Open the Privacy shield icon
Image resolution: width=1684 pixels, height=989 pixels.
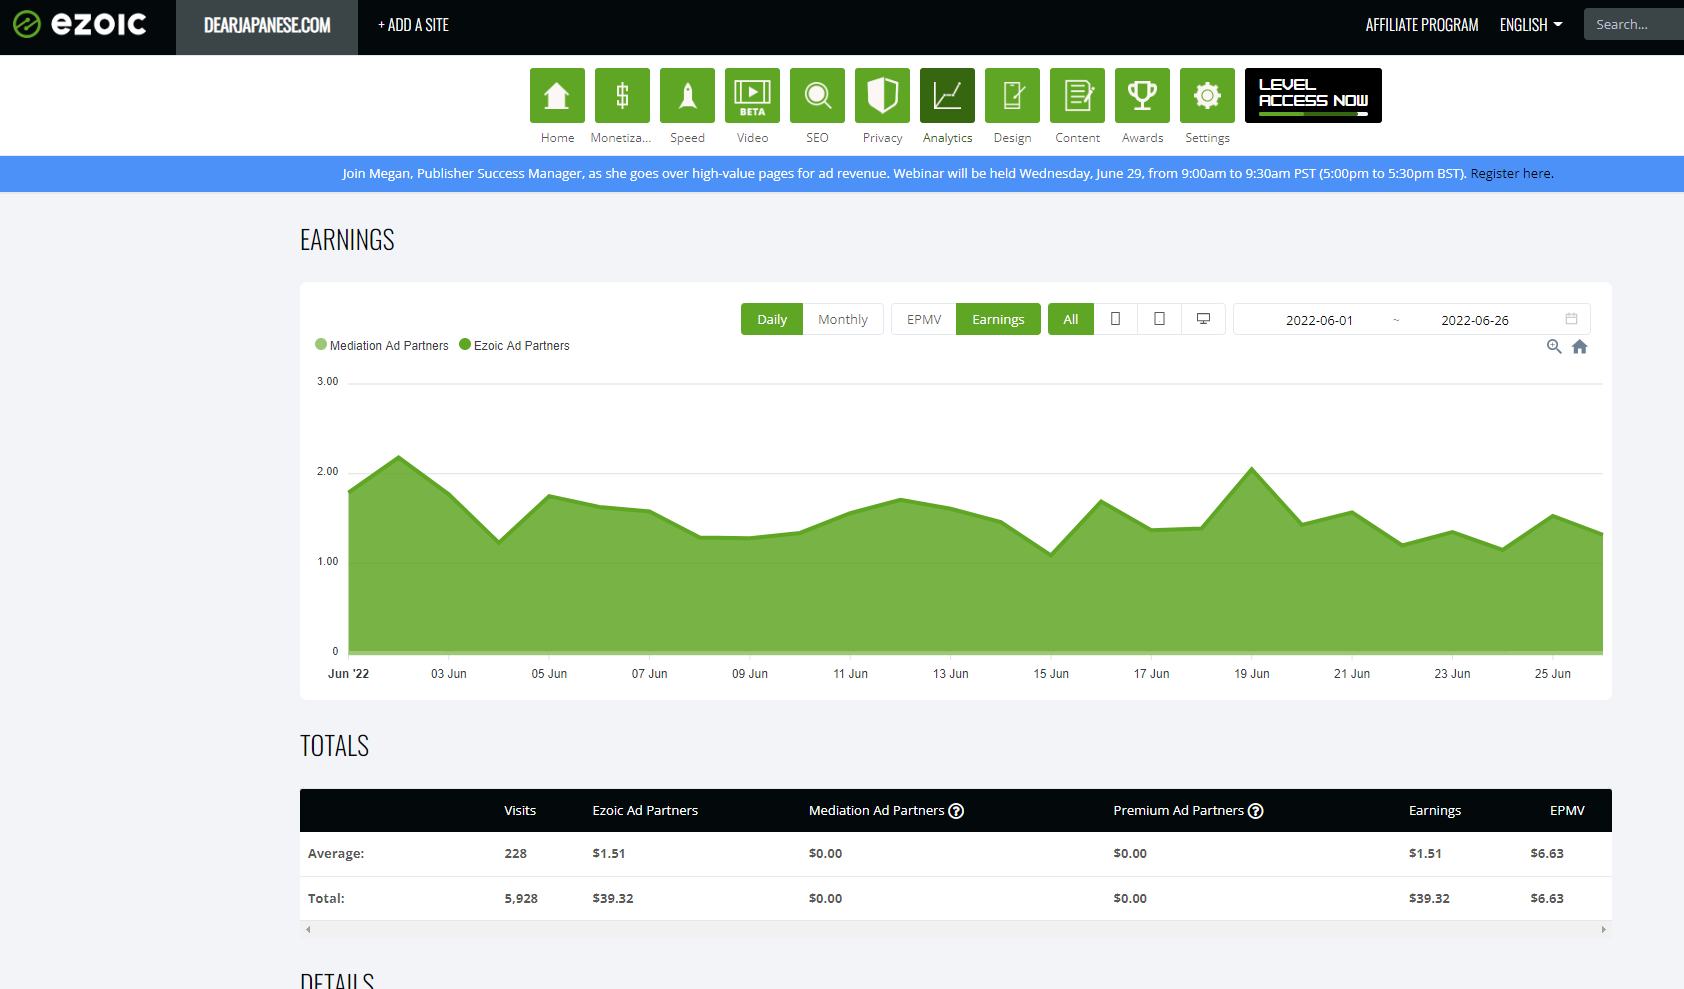click(x=882, y=96)
